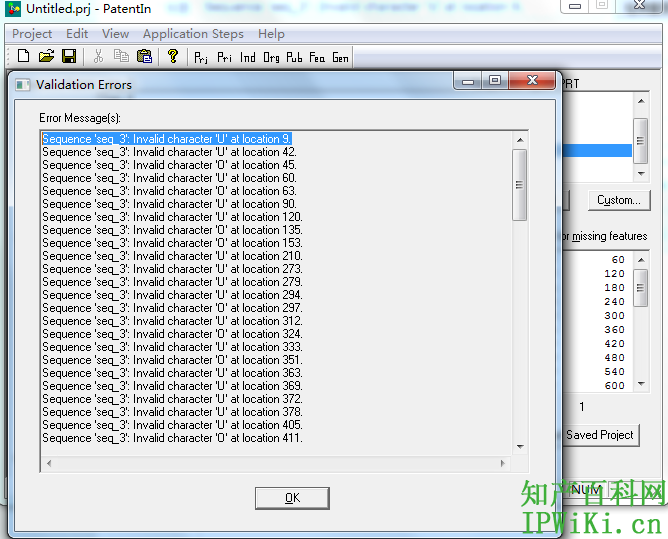The height and width of the screenshot is (539, 668).
Task: Click the New project toolbar icon
Action: click(24, 57)
